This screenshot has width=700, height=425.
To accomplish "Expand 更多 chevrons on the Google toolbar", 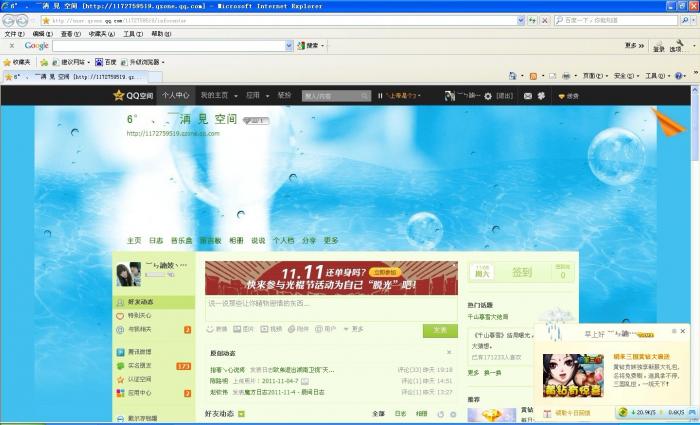I will (634, 46).
